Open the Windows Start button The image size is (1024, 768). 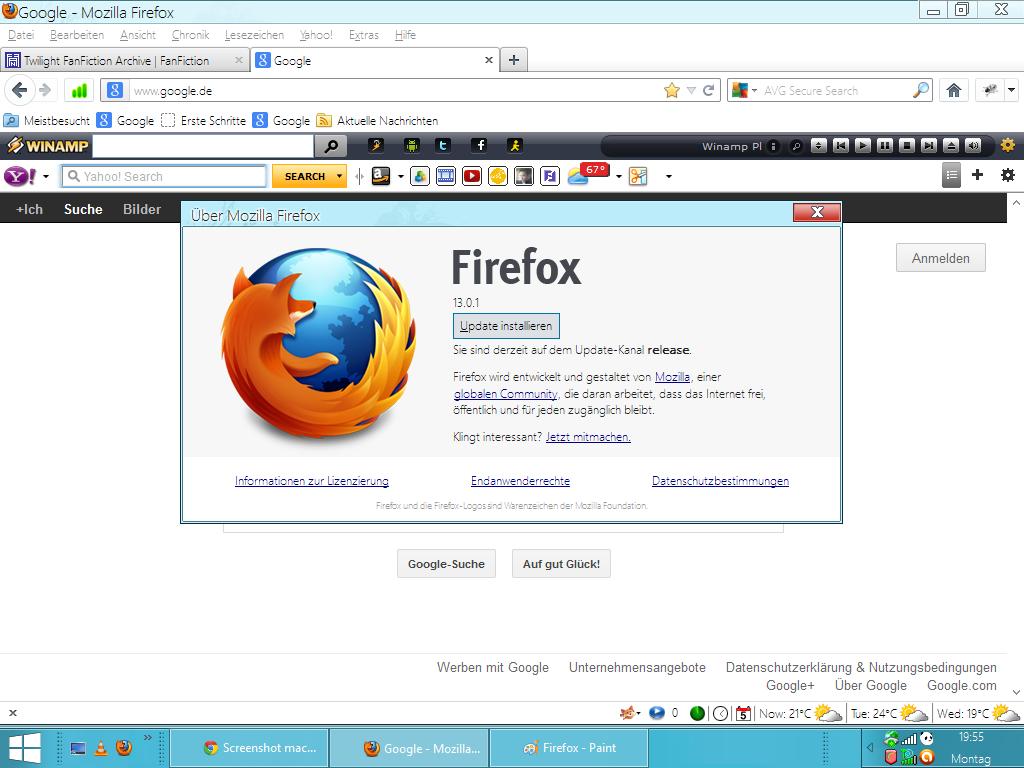coord(25,748)
